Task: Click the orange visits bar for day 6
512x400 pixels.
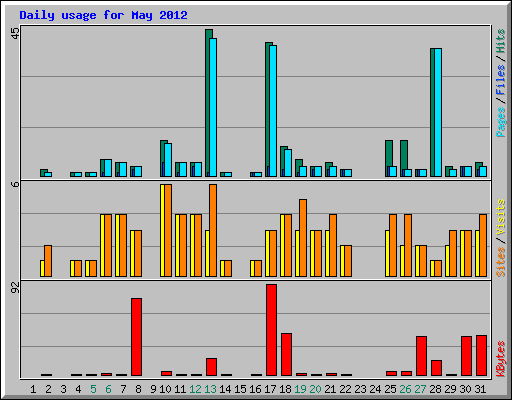Action: tap(108, 245)
